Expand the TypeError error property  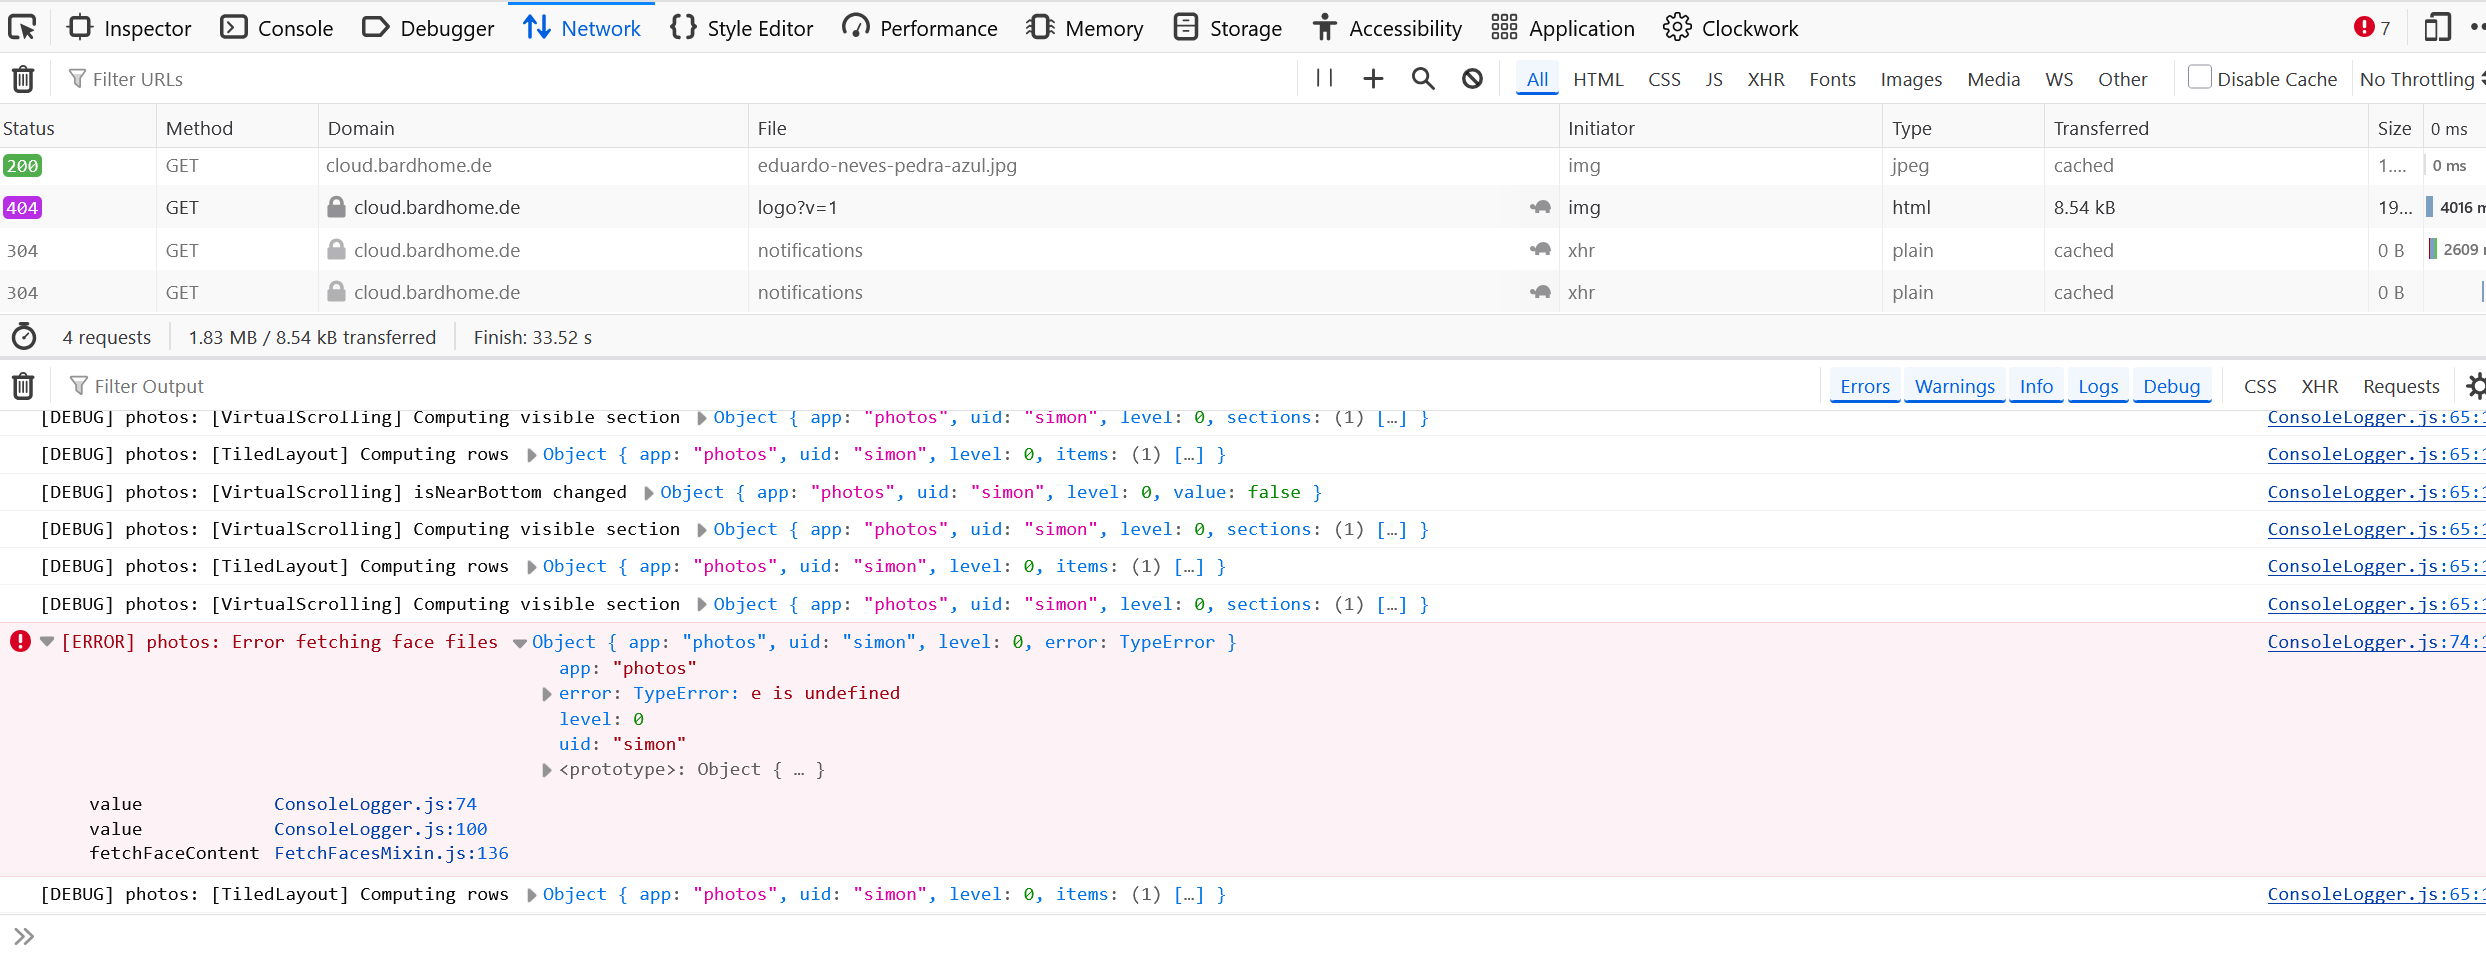pyautogui.click(x=546, y=694)
